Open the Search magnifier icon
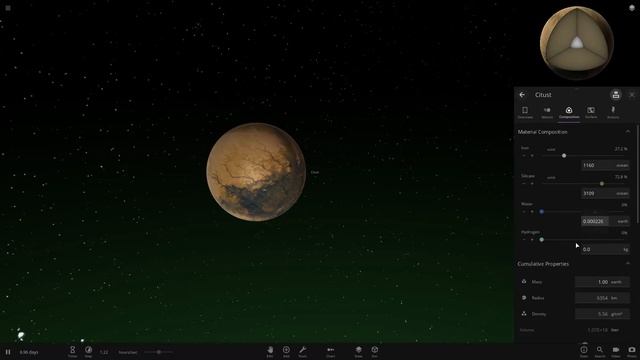 [x=600, y=351]
